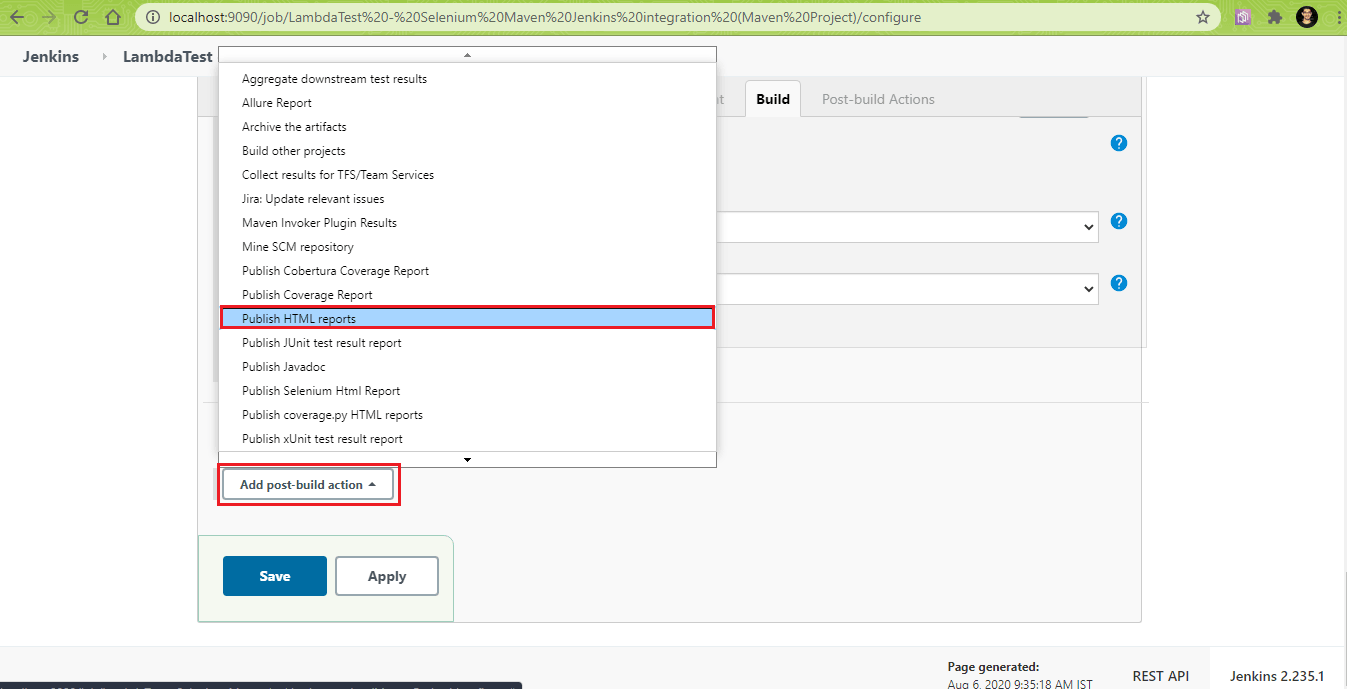Select Aggregate downstream test results

(x=467, y=79)
